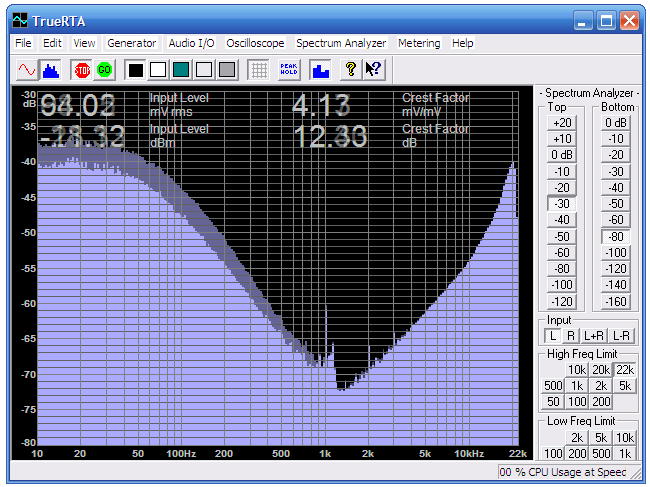Open the Audio I/O menu
Viewport: 650px width, 487px height.
[x=191, y=43]
